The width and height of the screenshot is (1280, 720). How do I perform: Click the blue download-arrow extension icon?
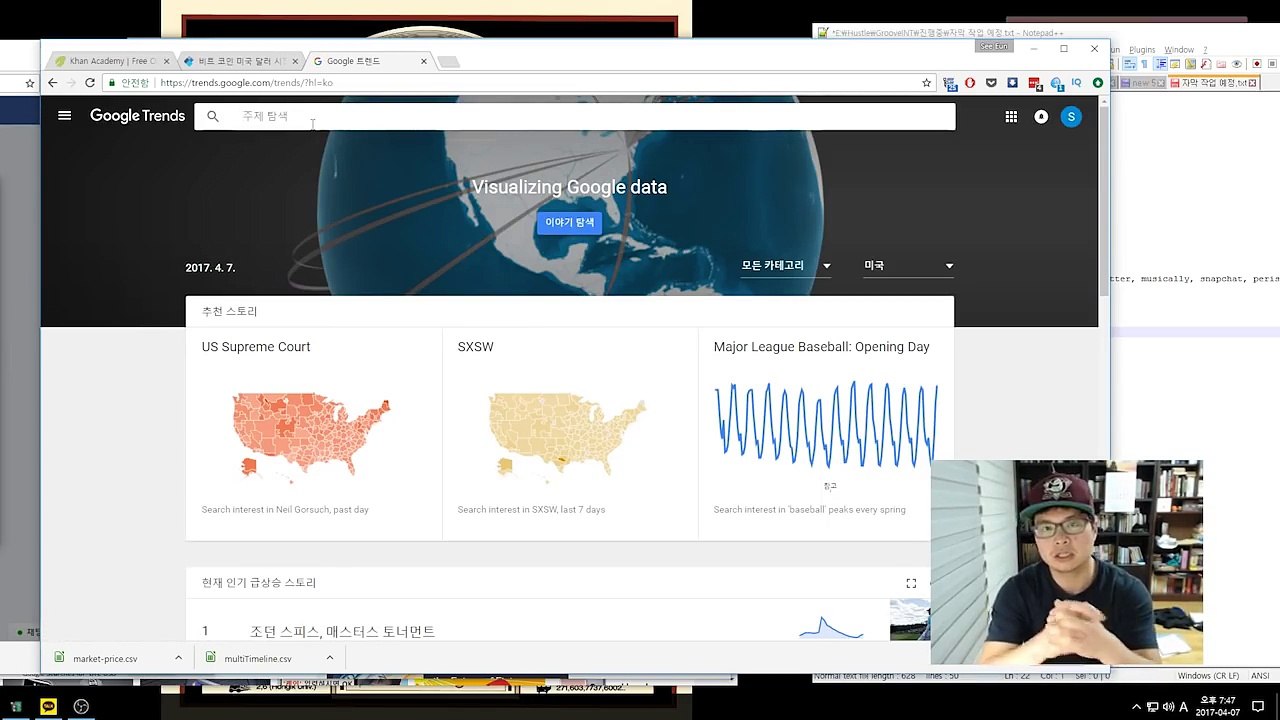pos(1013,83)
